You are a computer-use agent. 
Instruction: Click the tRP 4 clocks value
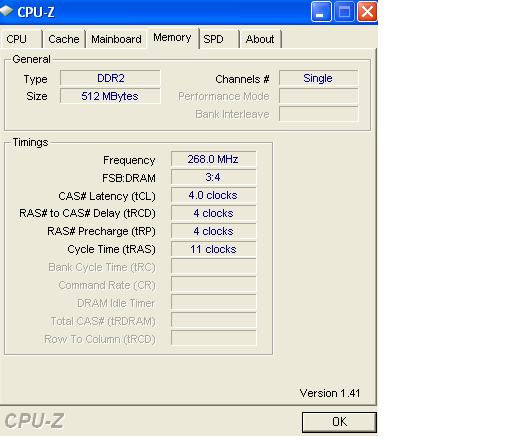pos(213,231)
